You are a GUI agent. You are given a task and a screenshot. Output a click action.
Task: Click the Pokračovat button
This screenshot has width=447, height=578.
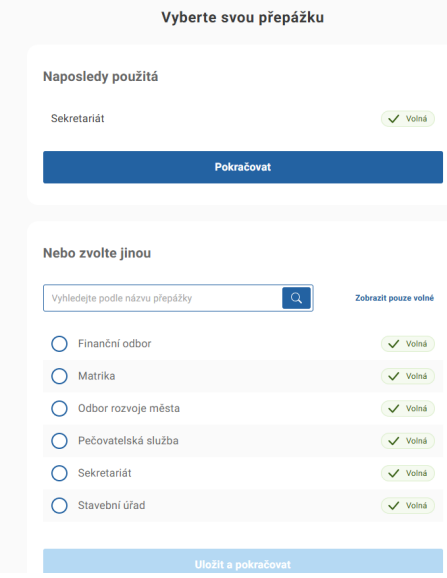pyautogui.click(x=243, y=167)
